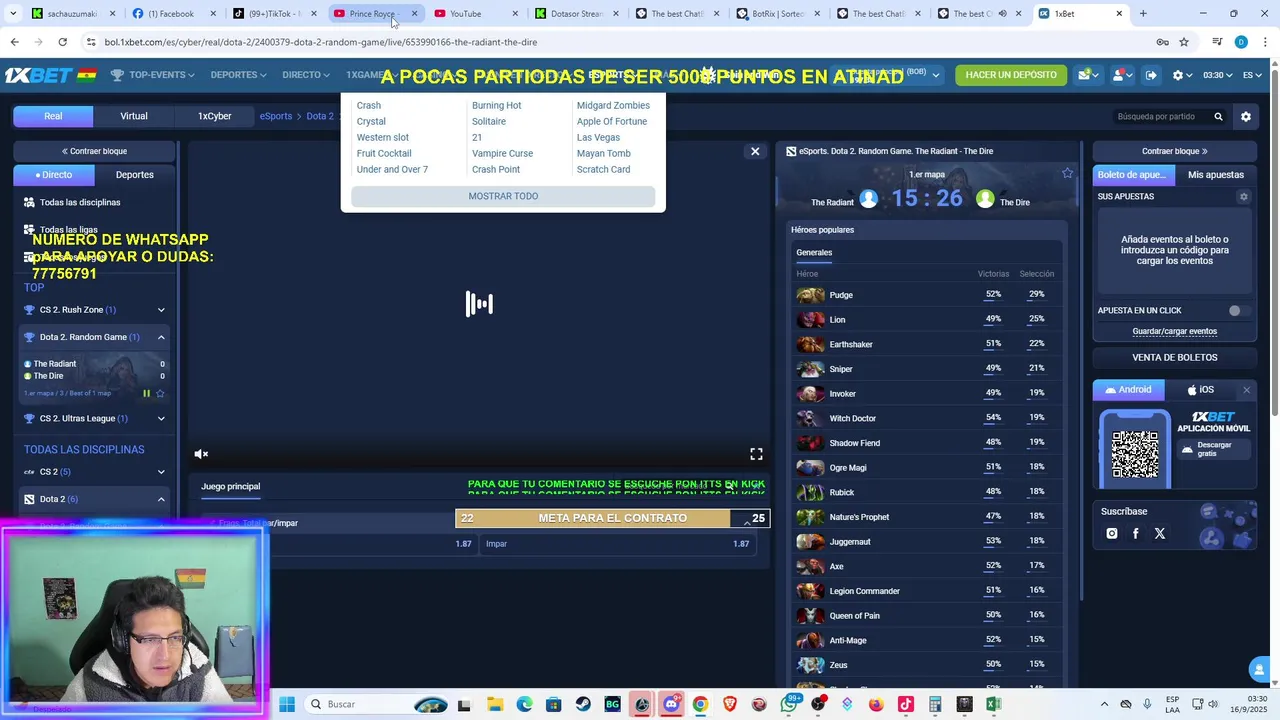Open Facebook link under Suscríbase

(1135, 534)
